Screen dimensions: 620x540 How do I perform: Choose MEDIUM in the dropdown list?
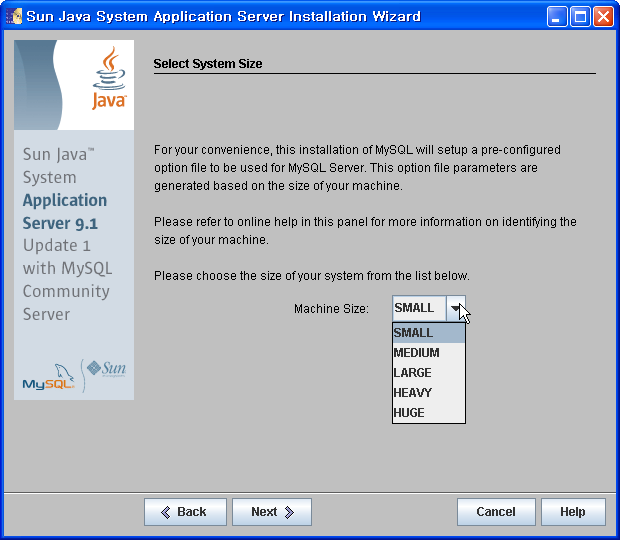pos(429,353)
